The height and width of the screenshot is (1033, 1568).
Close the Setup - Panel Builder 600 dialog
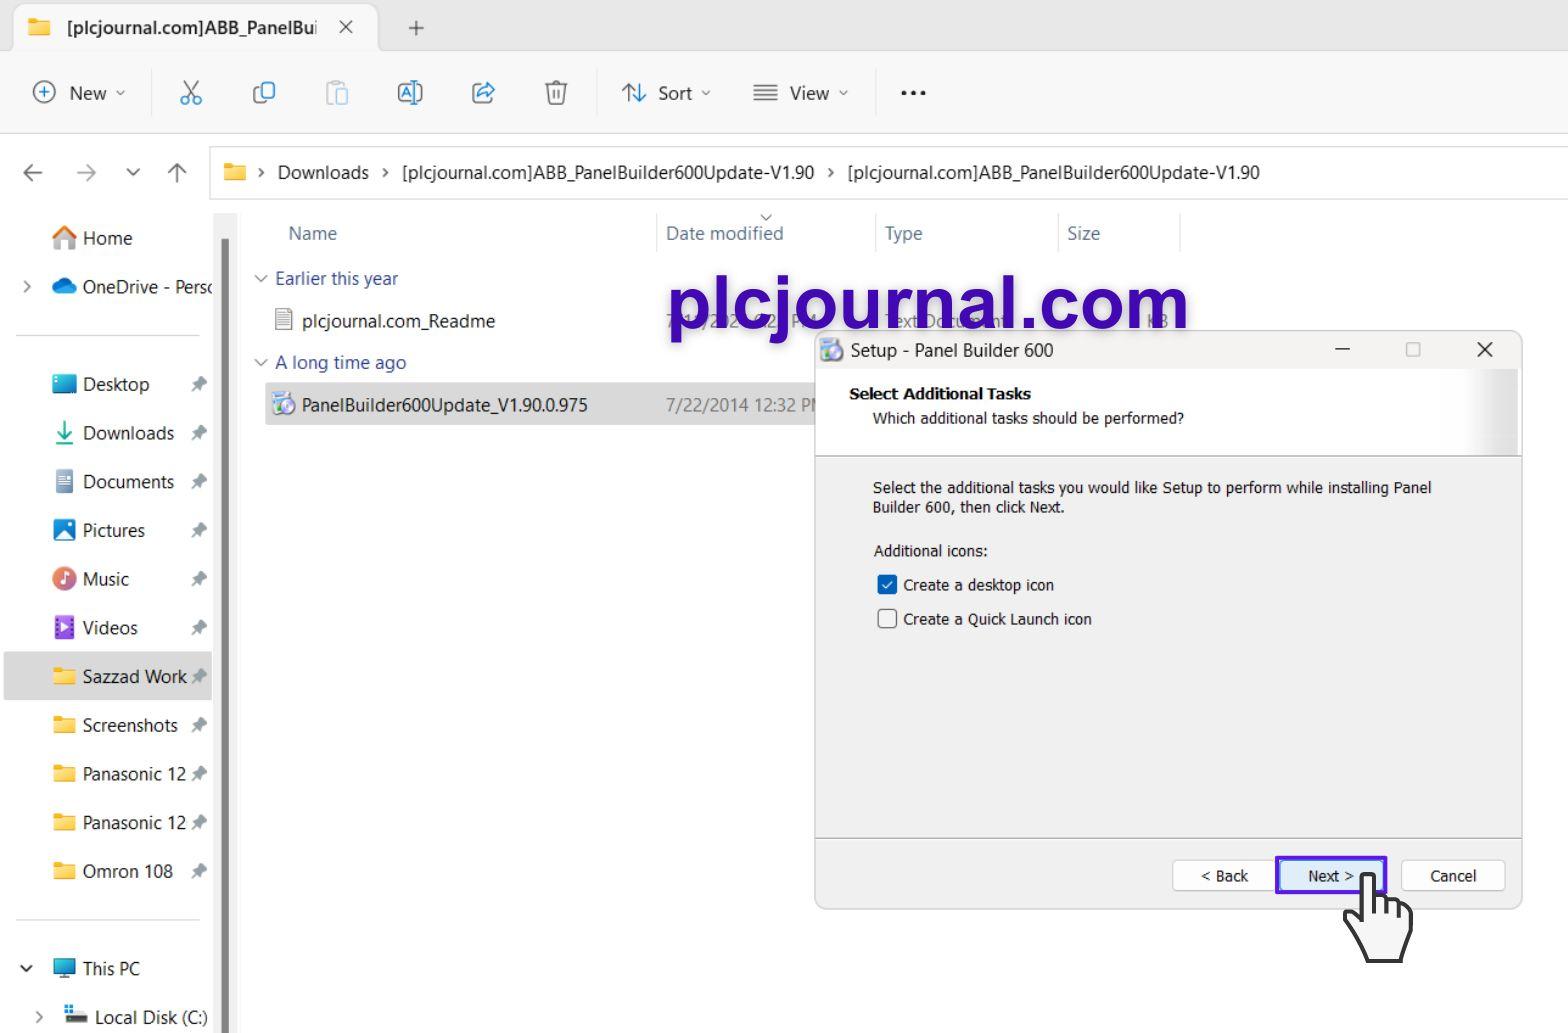[1484, 349]
